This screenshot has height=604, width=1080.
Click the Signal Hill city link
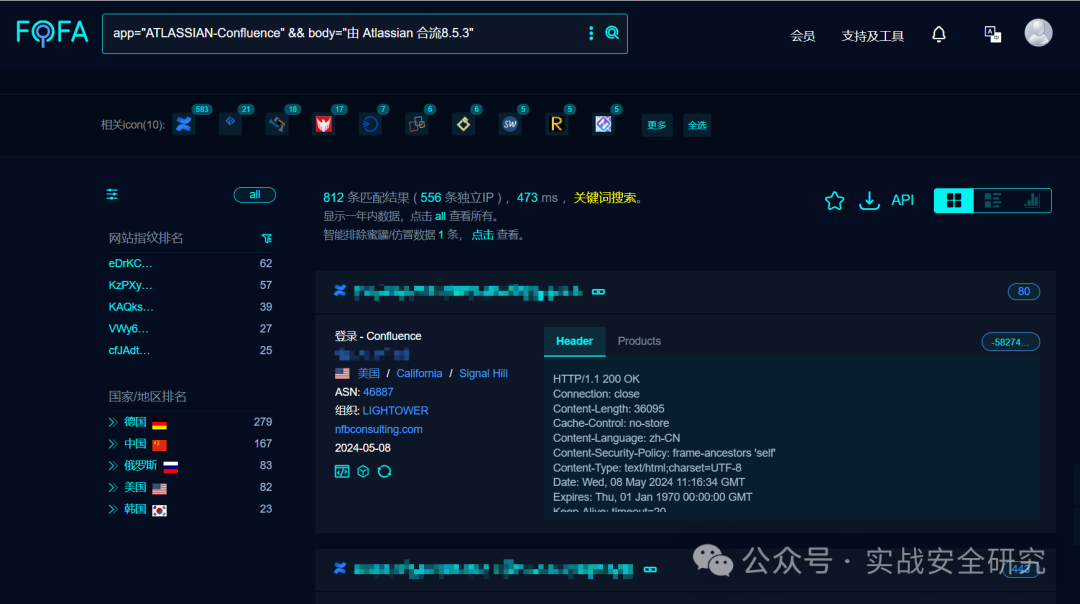(x=483, y=373)
